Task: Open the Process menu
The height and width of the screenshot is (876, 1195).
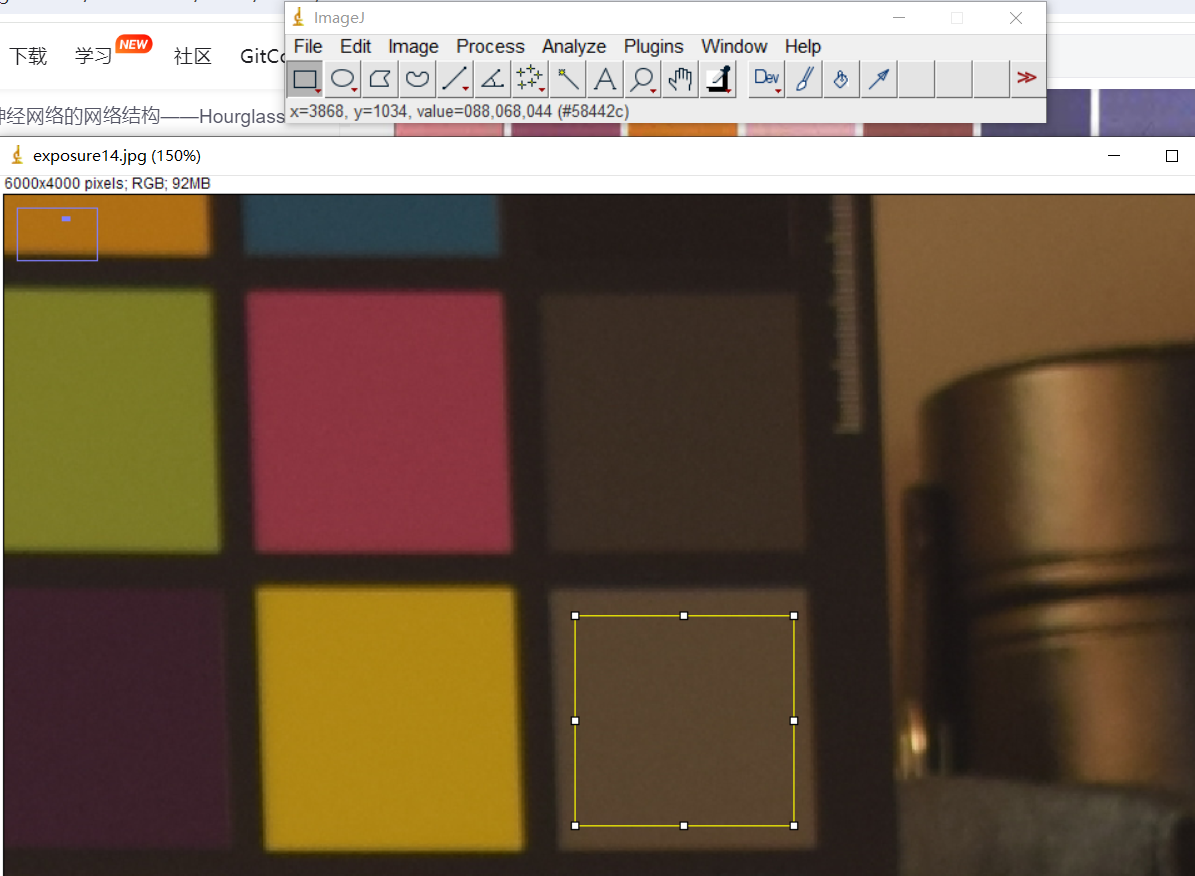Action: [490, 46]
